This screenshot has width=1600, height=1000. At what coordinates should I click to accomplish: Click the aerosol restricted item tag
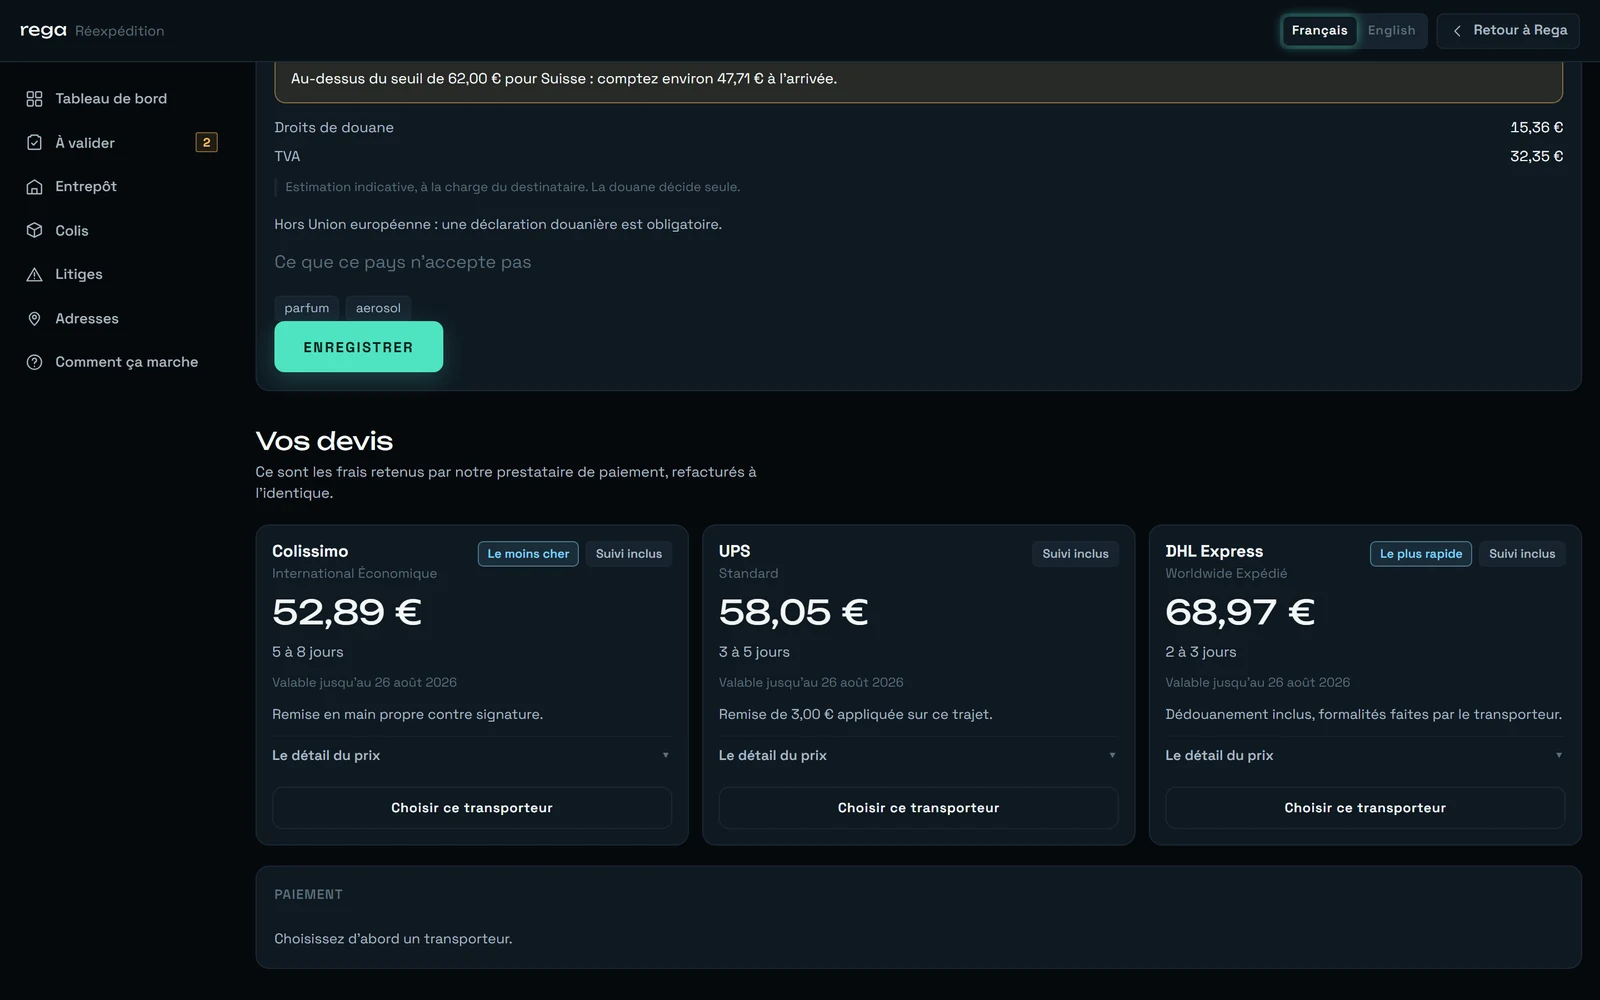click(x=378, y=308)
